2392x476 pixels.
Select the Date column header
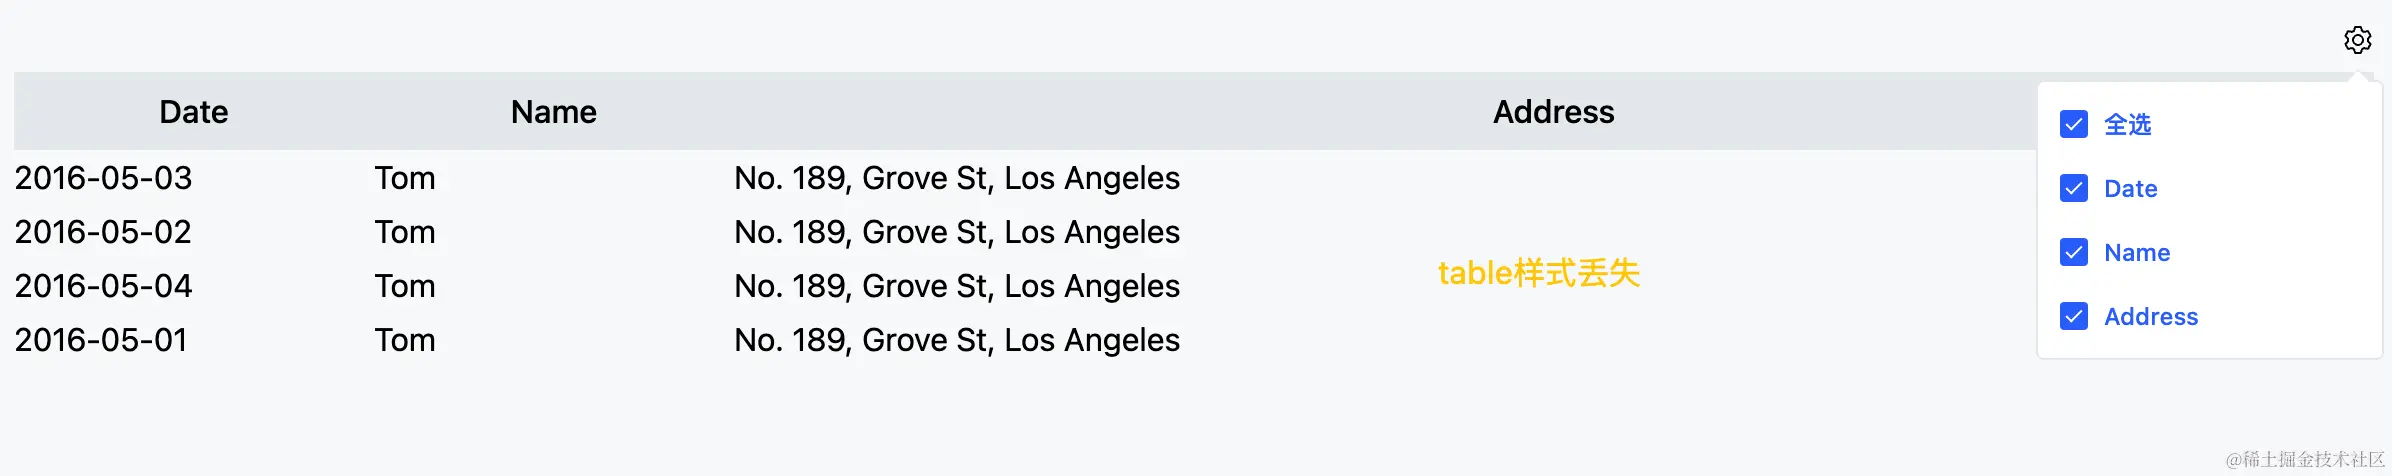194,111
